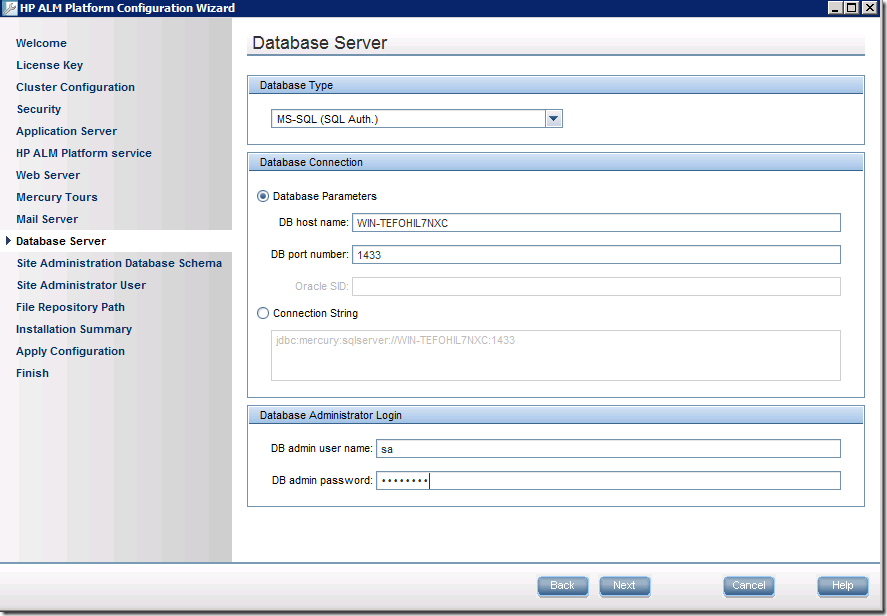Select the Security step

point(38,109)
